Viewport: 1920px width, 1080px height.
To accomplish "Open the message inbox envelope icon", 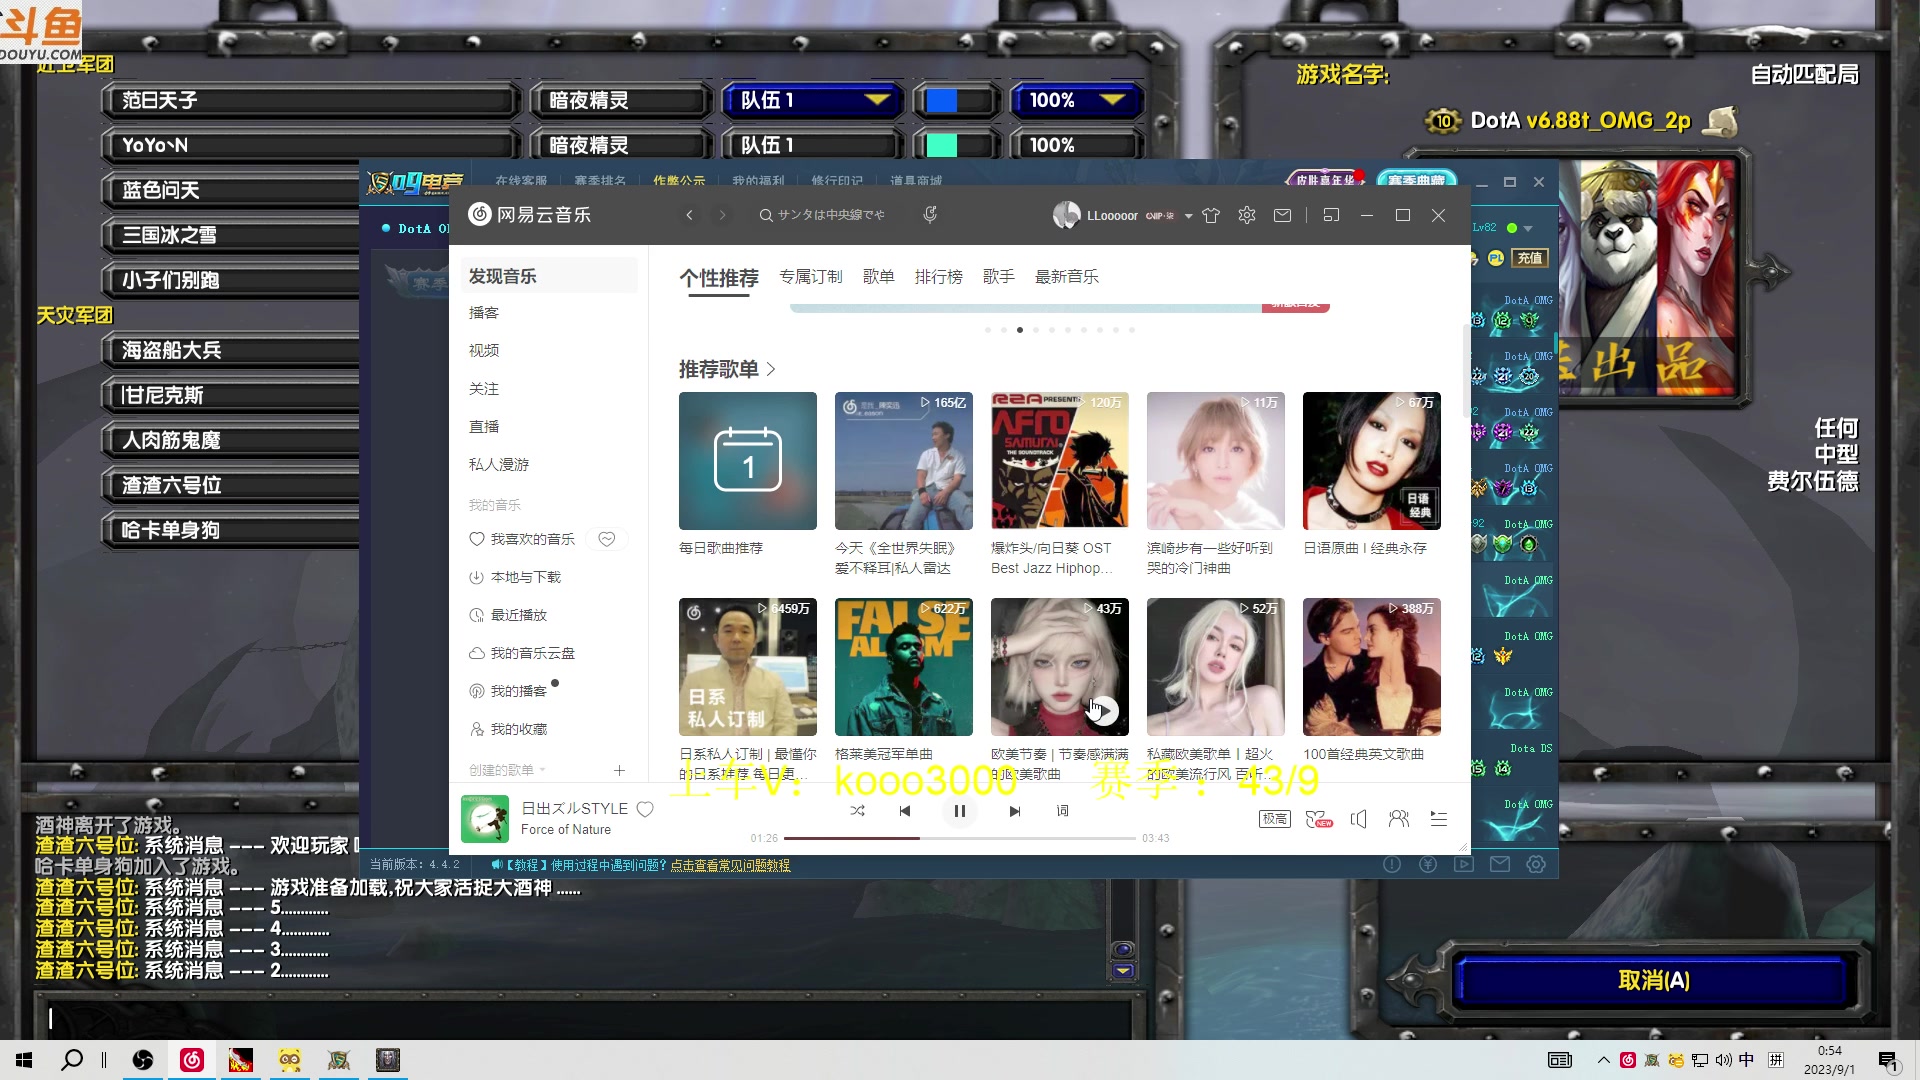I will click(1282, 215).
